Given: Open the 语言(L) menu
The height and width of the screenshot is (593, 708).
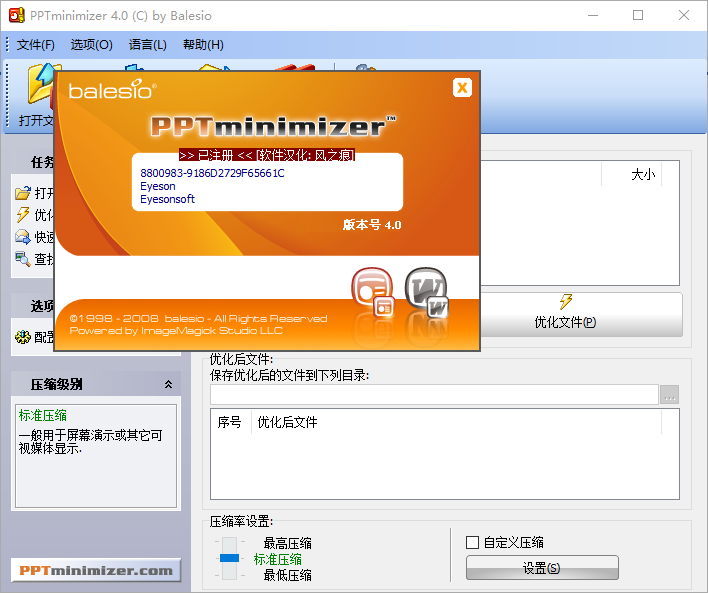Looking at the screenshot, I should point(148,45).
